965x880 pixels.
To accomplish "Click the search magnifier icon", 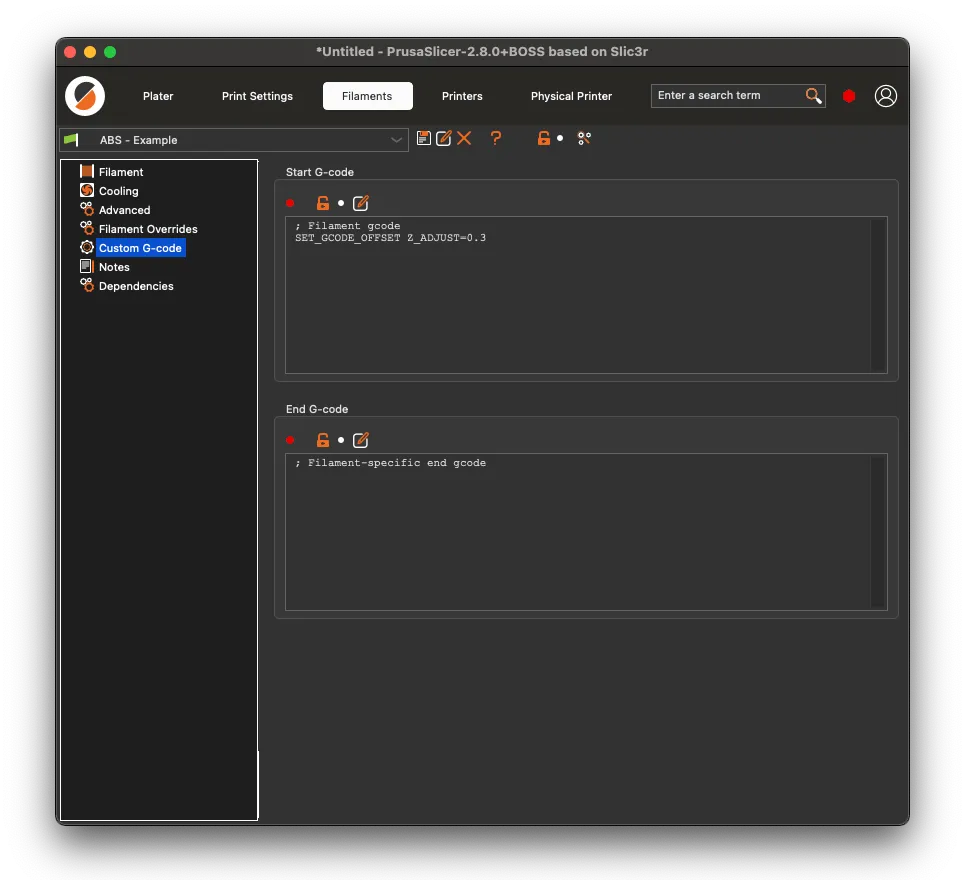I will (x=814, y=95).
